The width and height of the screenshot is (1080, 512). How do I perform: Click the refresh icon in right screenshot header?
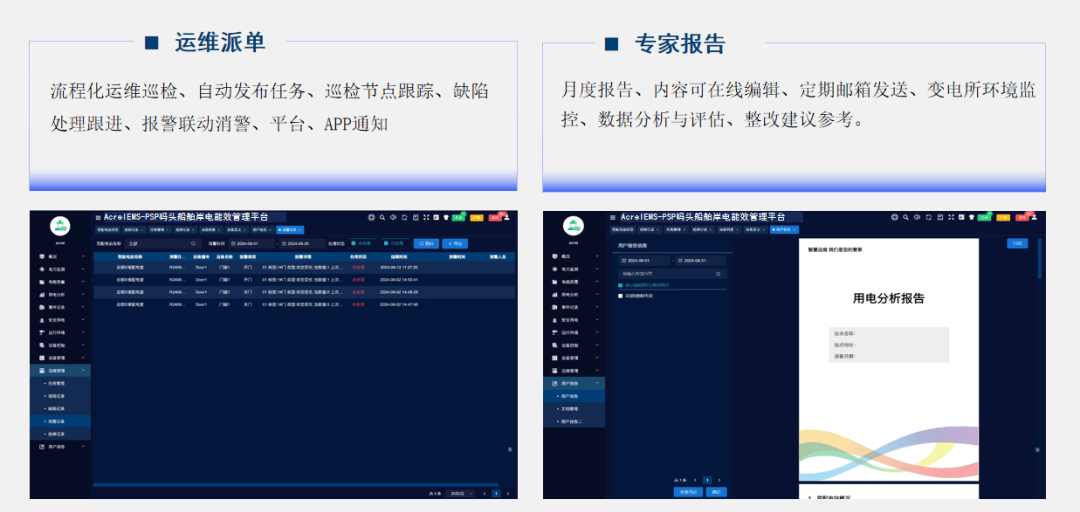pos(928,217)
